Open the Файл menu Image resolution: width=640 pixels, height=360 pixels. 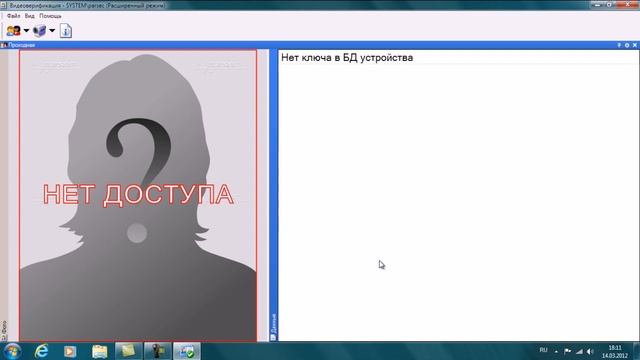click(x=13, y=16)
